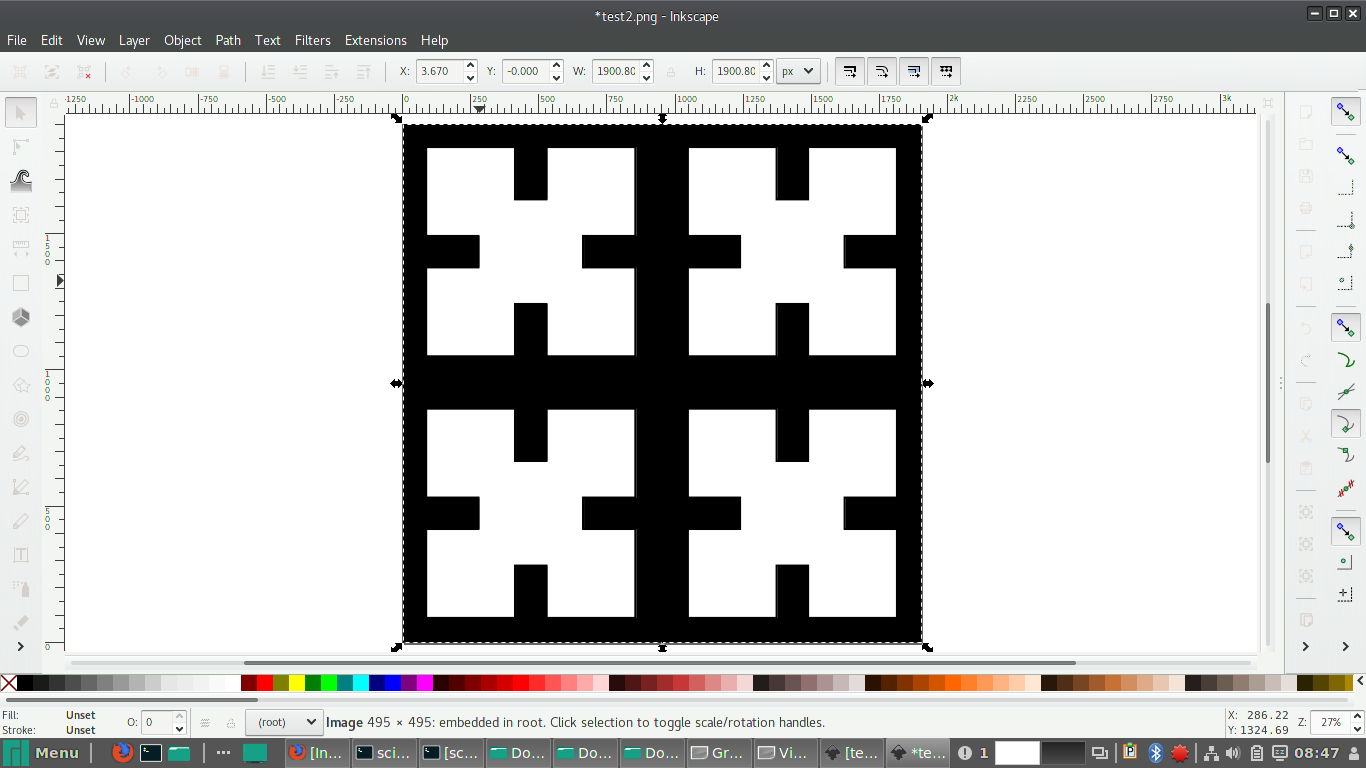Open the Extensions menu
1366x768 pixels.
pos(375,40)
